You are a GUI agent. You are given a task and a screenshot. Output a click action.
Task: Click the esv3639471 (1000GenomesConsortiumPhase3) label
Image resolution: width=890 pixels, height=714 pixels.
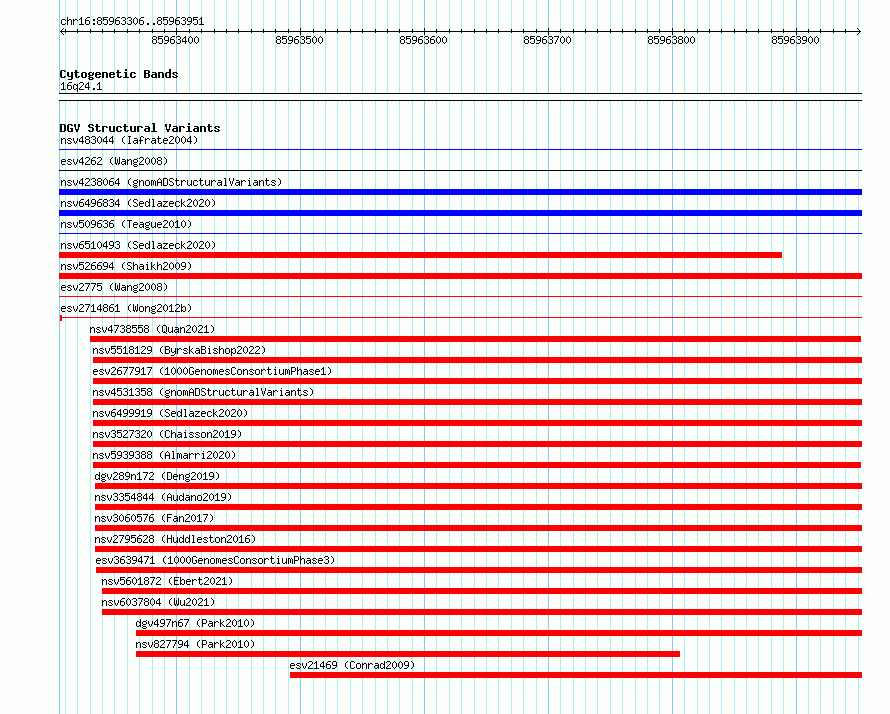216,560
